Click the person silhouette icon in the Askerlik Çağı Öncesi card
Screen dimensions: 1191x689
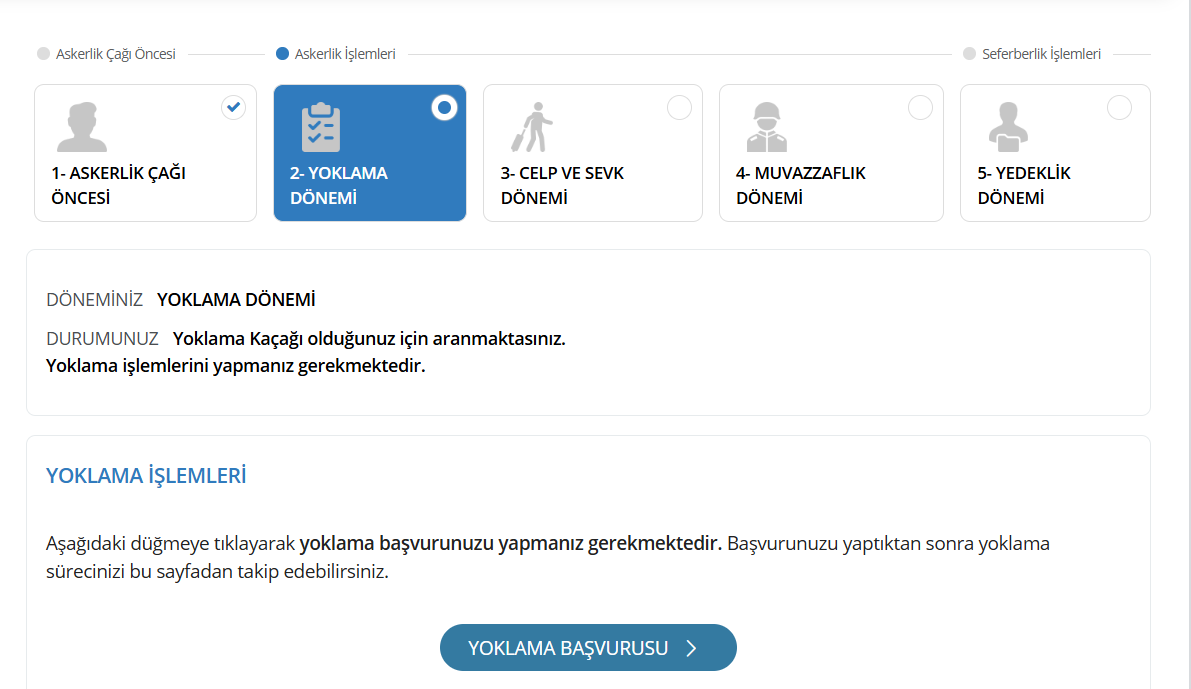(81, 127)
